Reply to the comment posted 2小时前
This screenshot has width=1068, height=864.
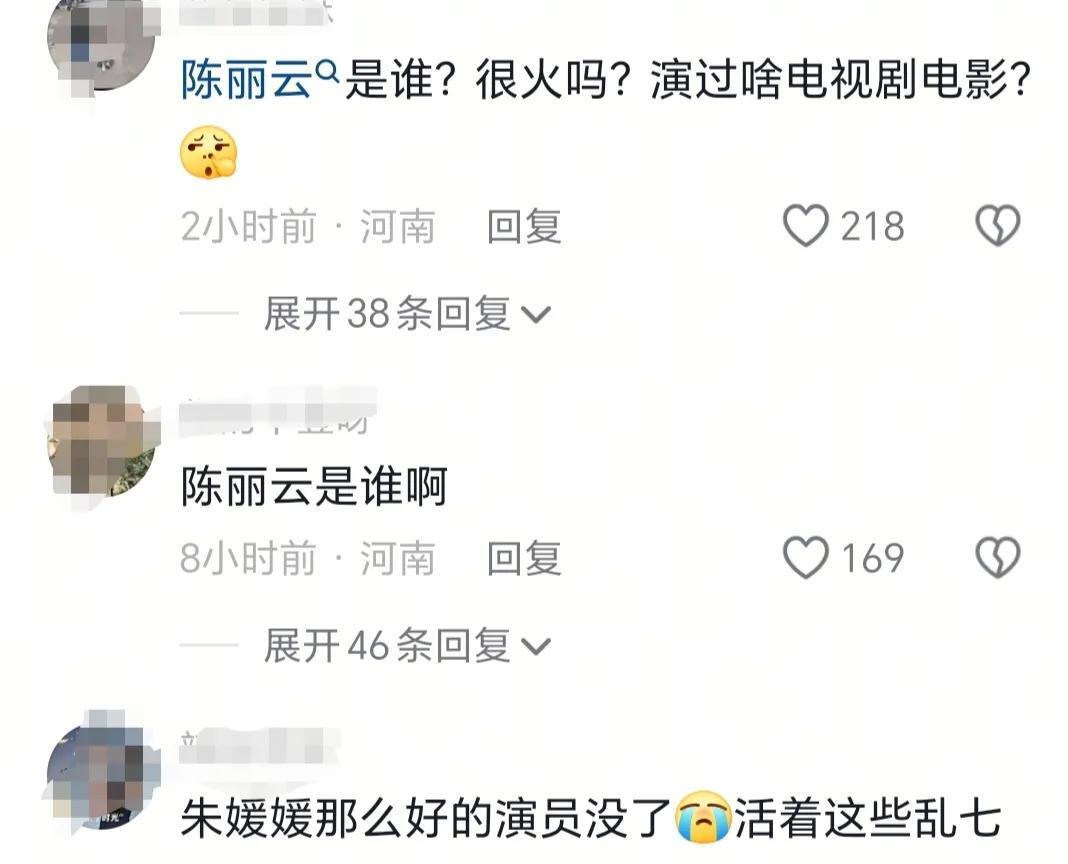point(524,226)
